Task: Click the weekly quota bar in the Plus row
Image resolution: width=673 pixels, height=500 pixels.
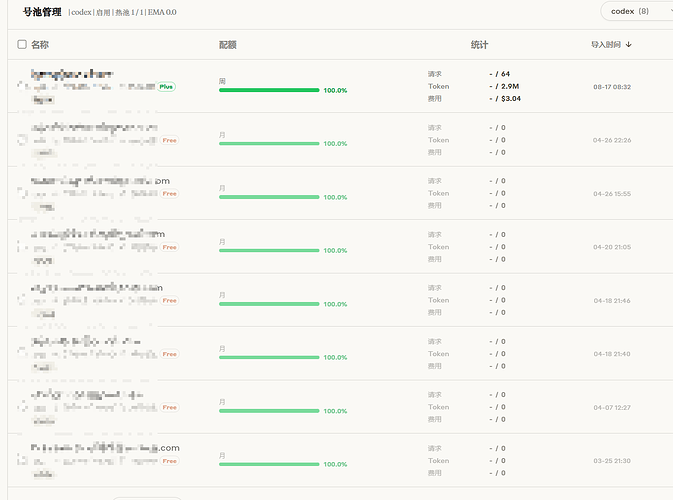Action: [x=269, y=90]
